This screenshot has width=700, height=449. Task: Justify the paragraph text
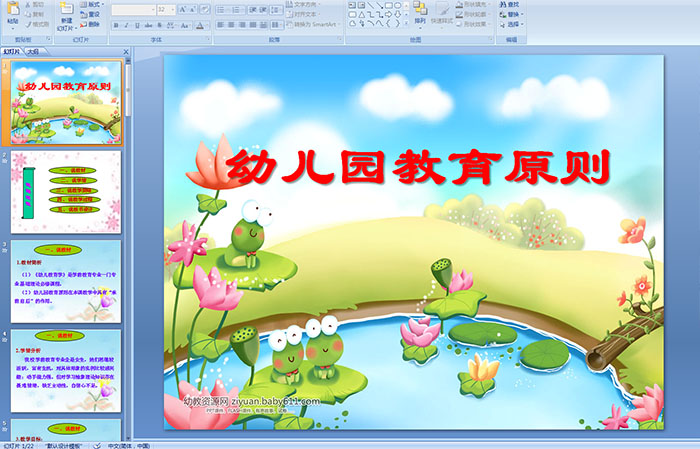[252, 25]
